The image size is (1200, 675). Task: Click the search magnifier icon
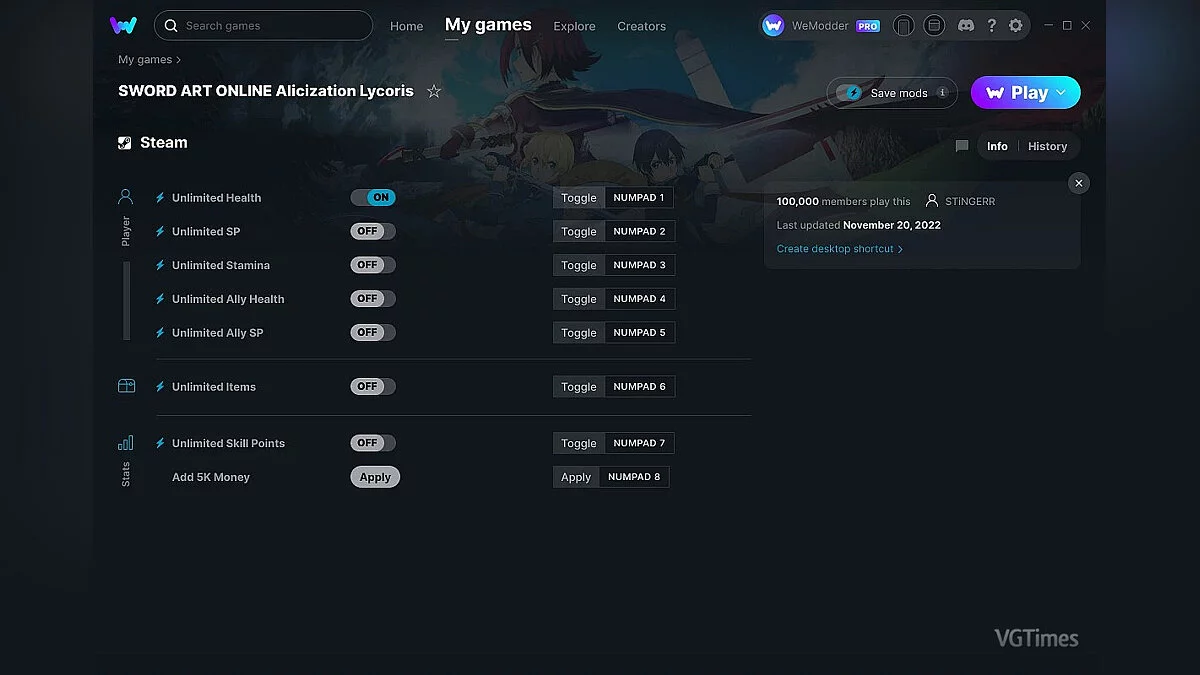pos(171,25)
